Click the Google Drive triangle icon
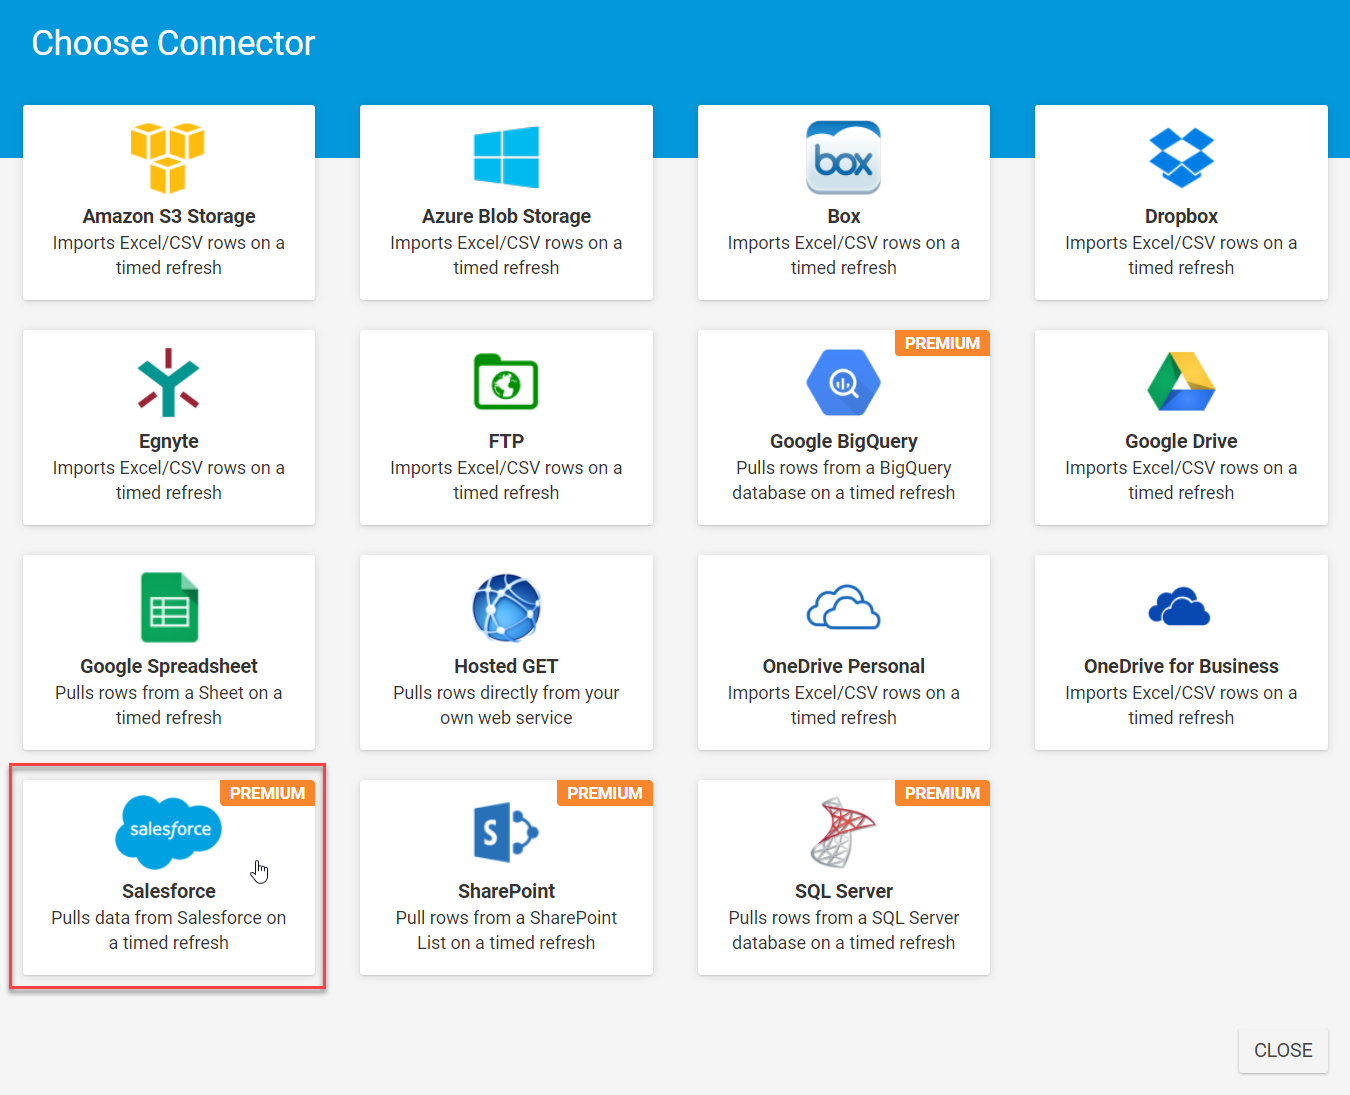 pos(1181,382)
